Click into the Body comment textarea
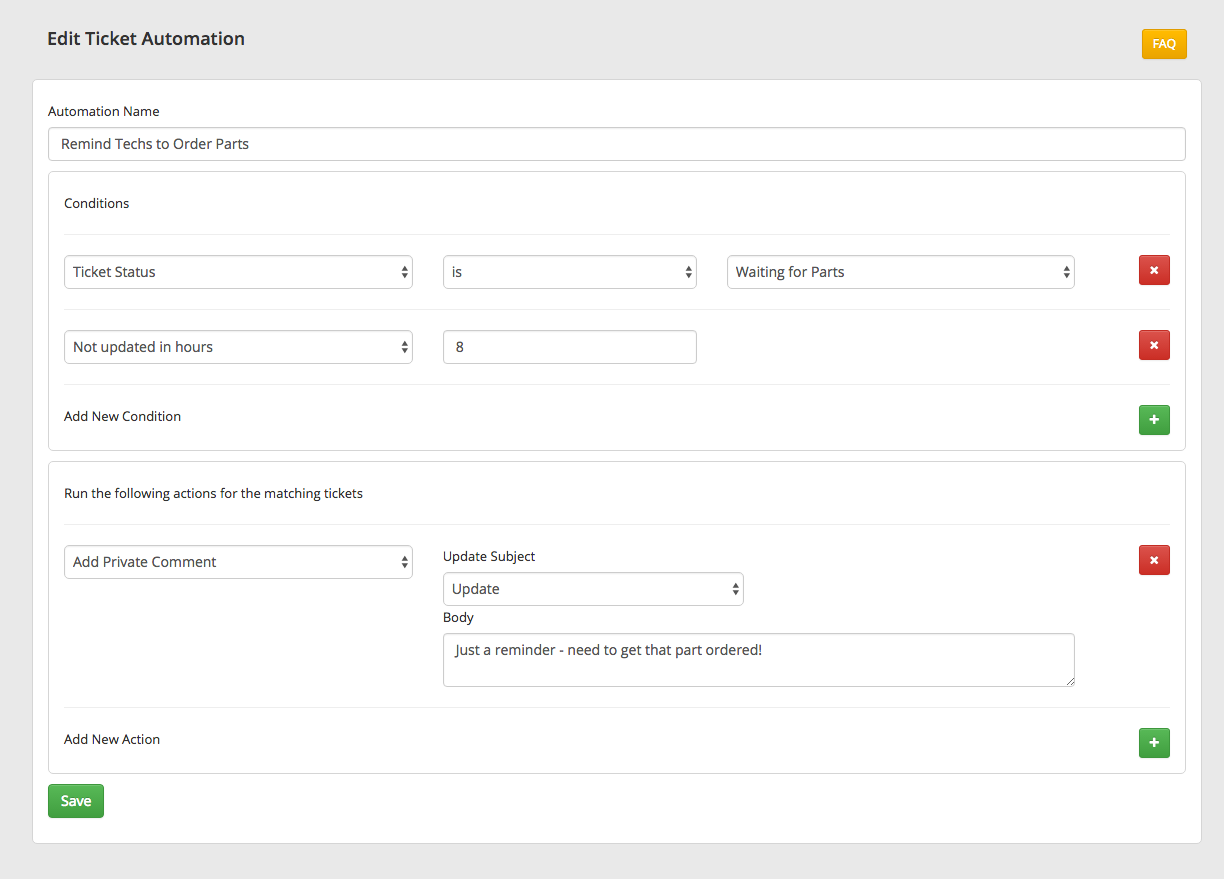Viewport: 1224px width, 879px height. [x=758, y=660]
